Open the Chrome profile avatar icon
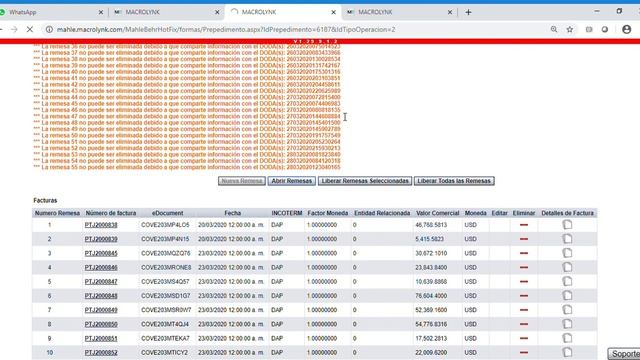The image size is (640, 360). point(627,29)
